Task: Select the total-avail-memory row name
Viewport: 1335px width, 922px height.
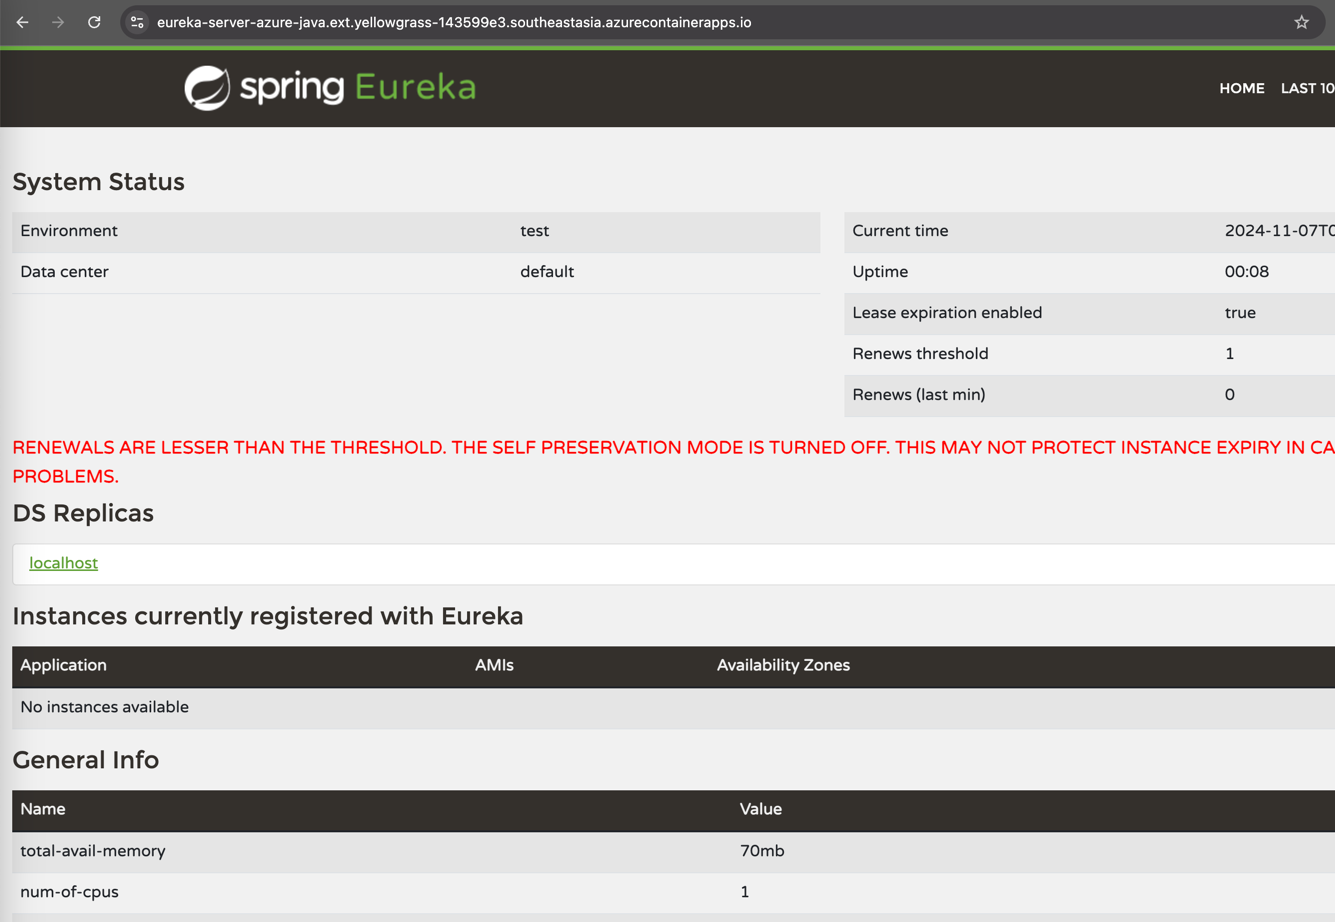Action: tap(93, 851)
